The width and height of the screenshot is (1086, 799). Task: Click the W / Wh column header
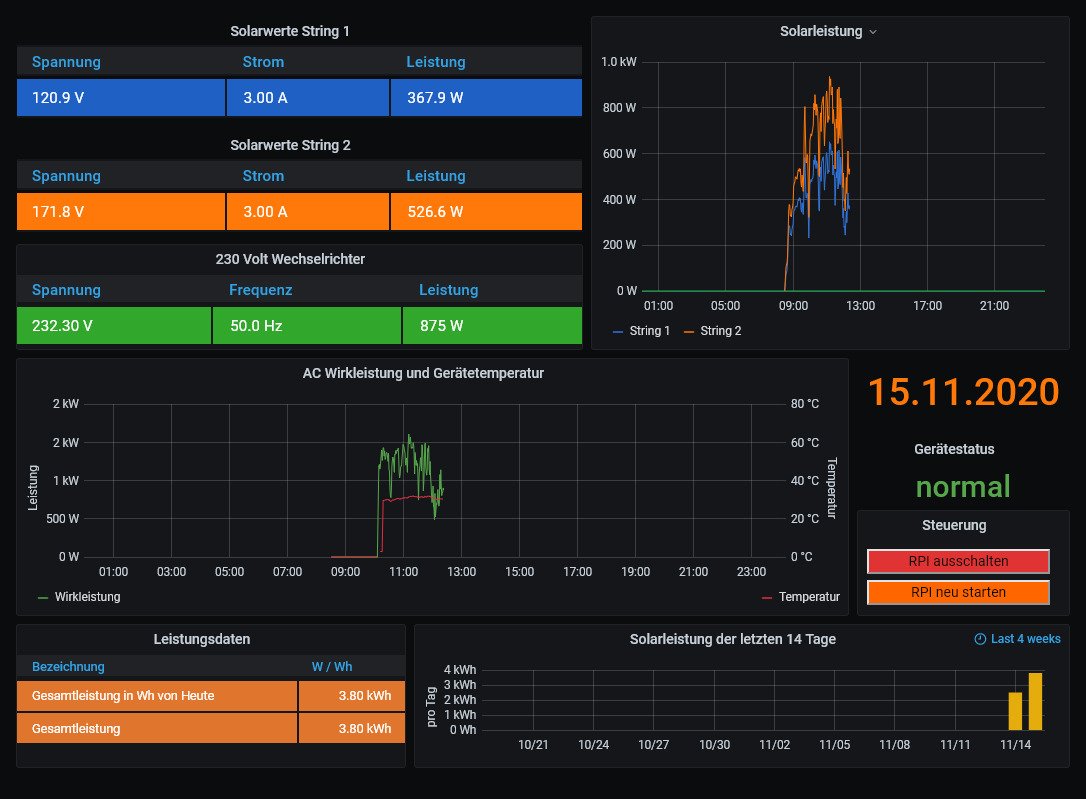tap(331, 667)
